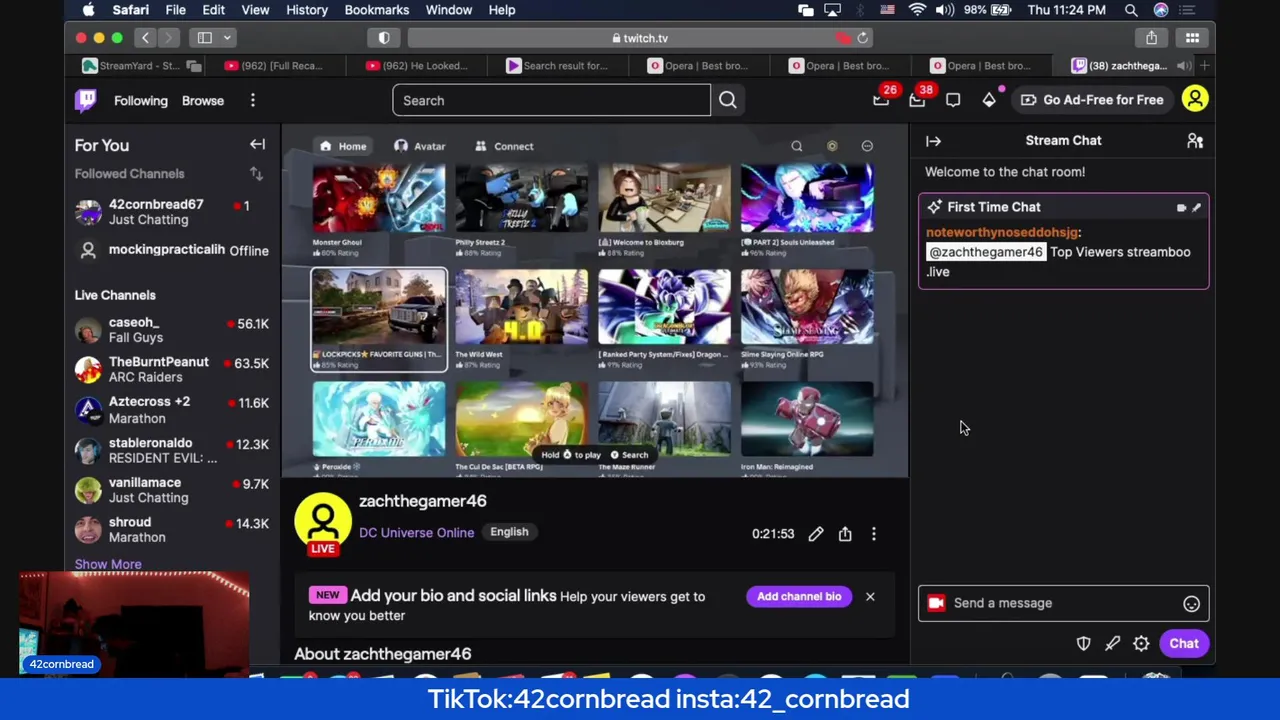Collapse the For You sidebar
This screenshot has height=720, width=1280.
point(257,145)
